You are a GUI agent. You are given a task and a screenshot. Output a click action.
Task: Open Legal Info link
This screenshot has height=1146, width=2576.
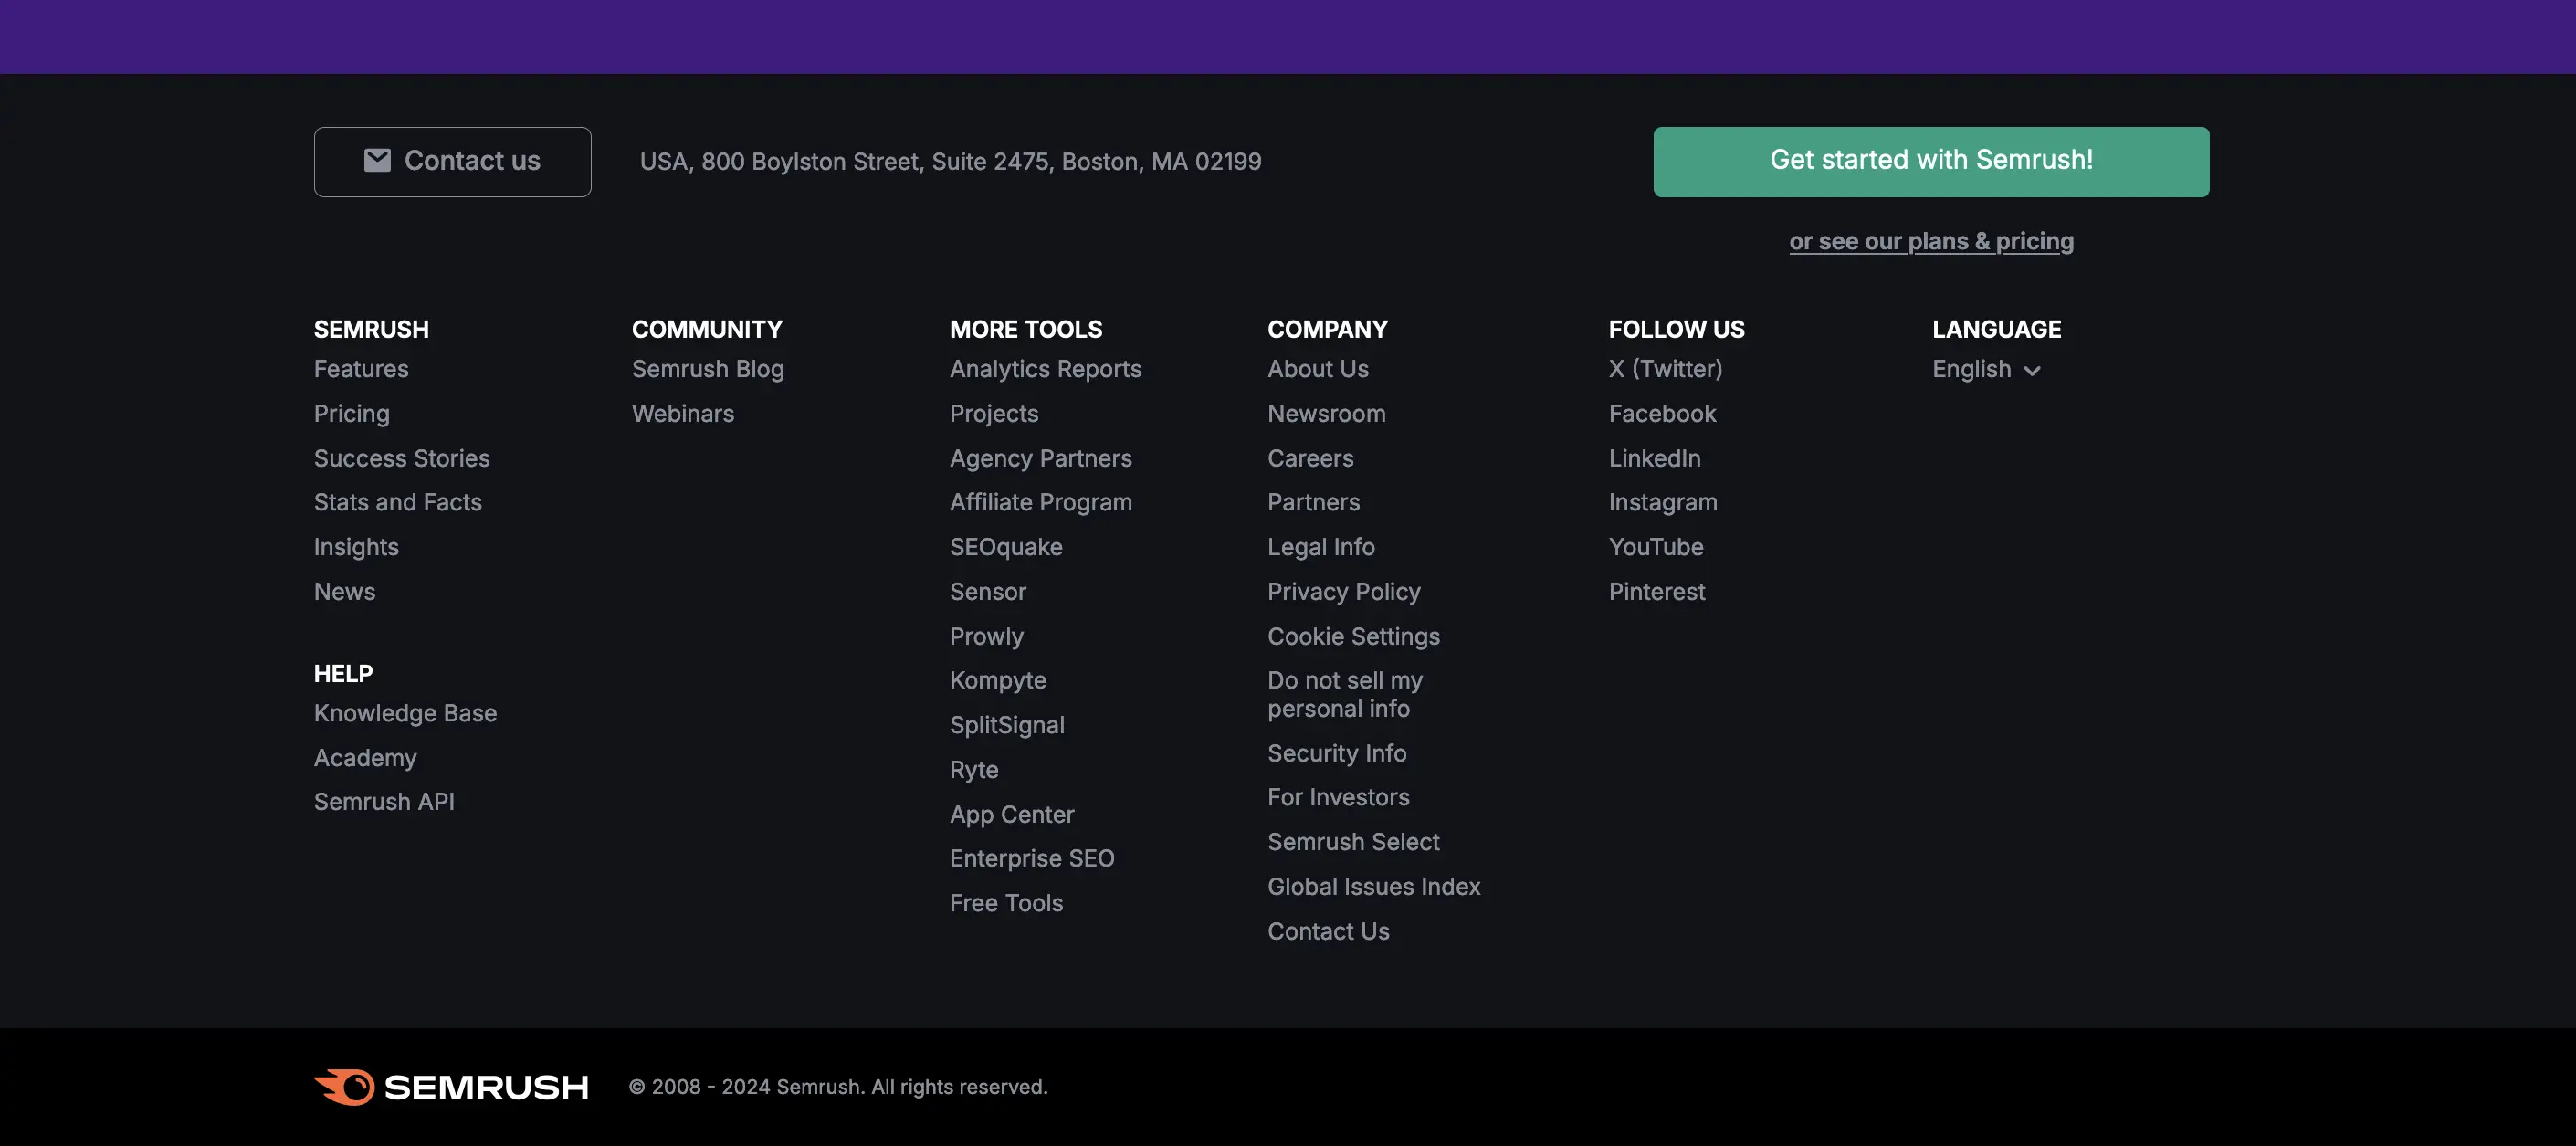pos(1321,547)
